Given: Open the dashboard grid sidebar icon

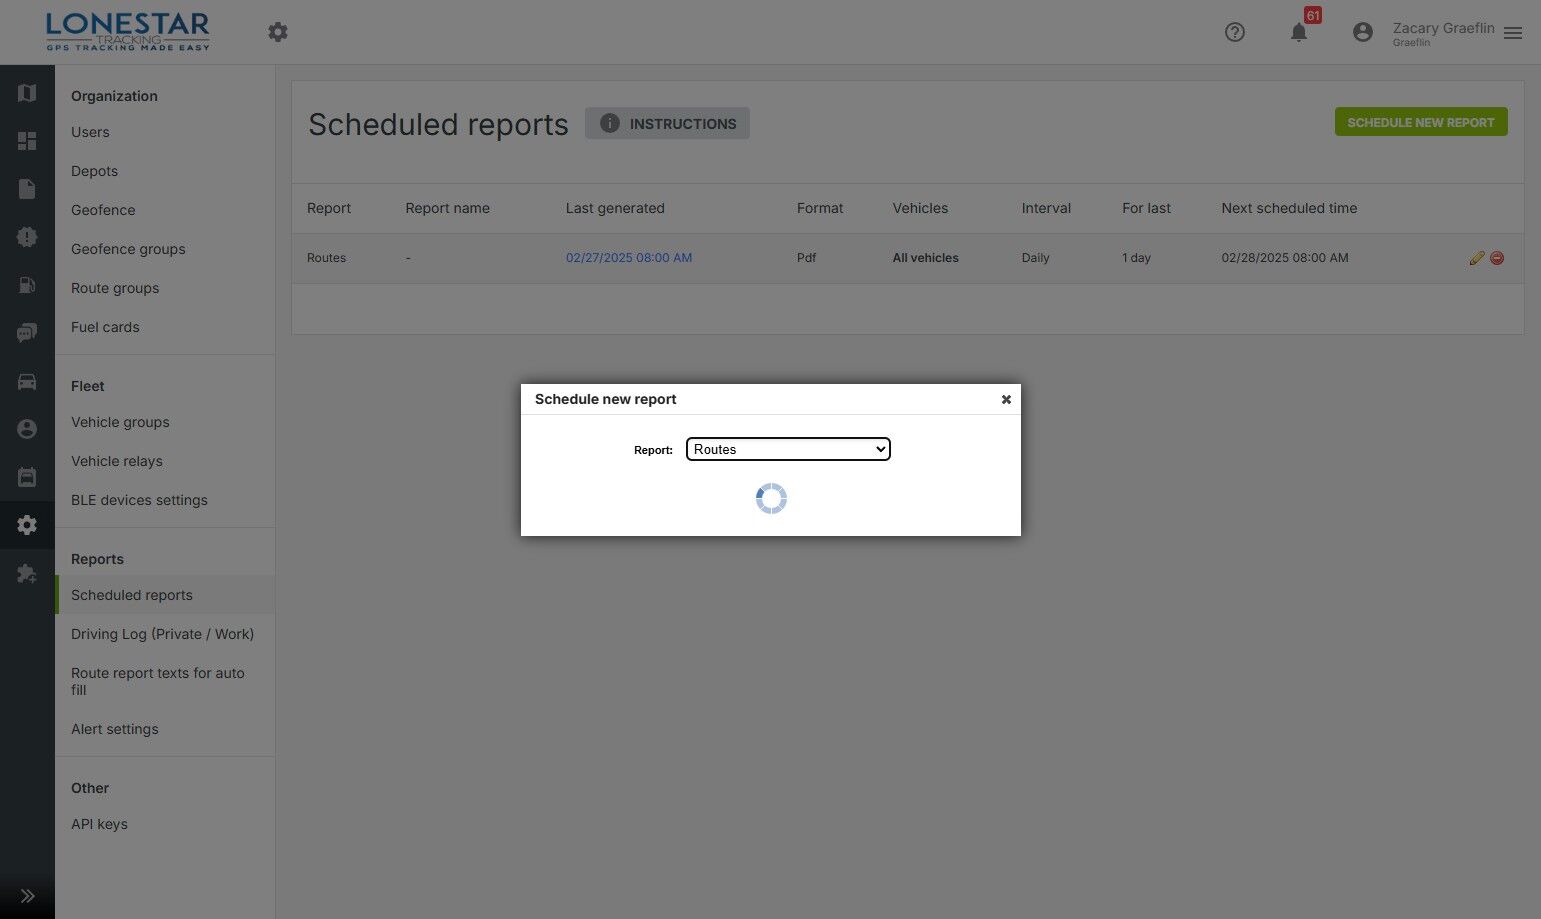Looking at the screenshot, I should [27, 141].
